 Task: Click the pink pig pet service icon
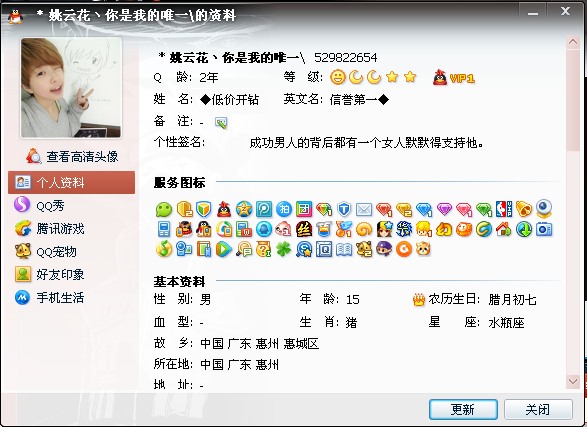tap(284, 229)
